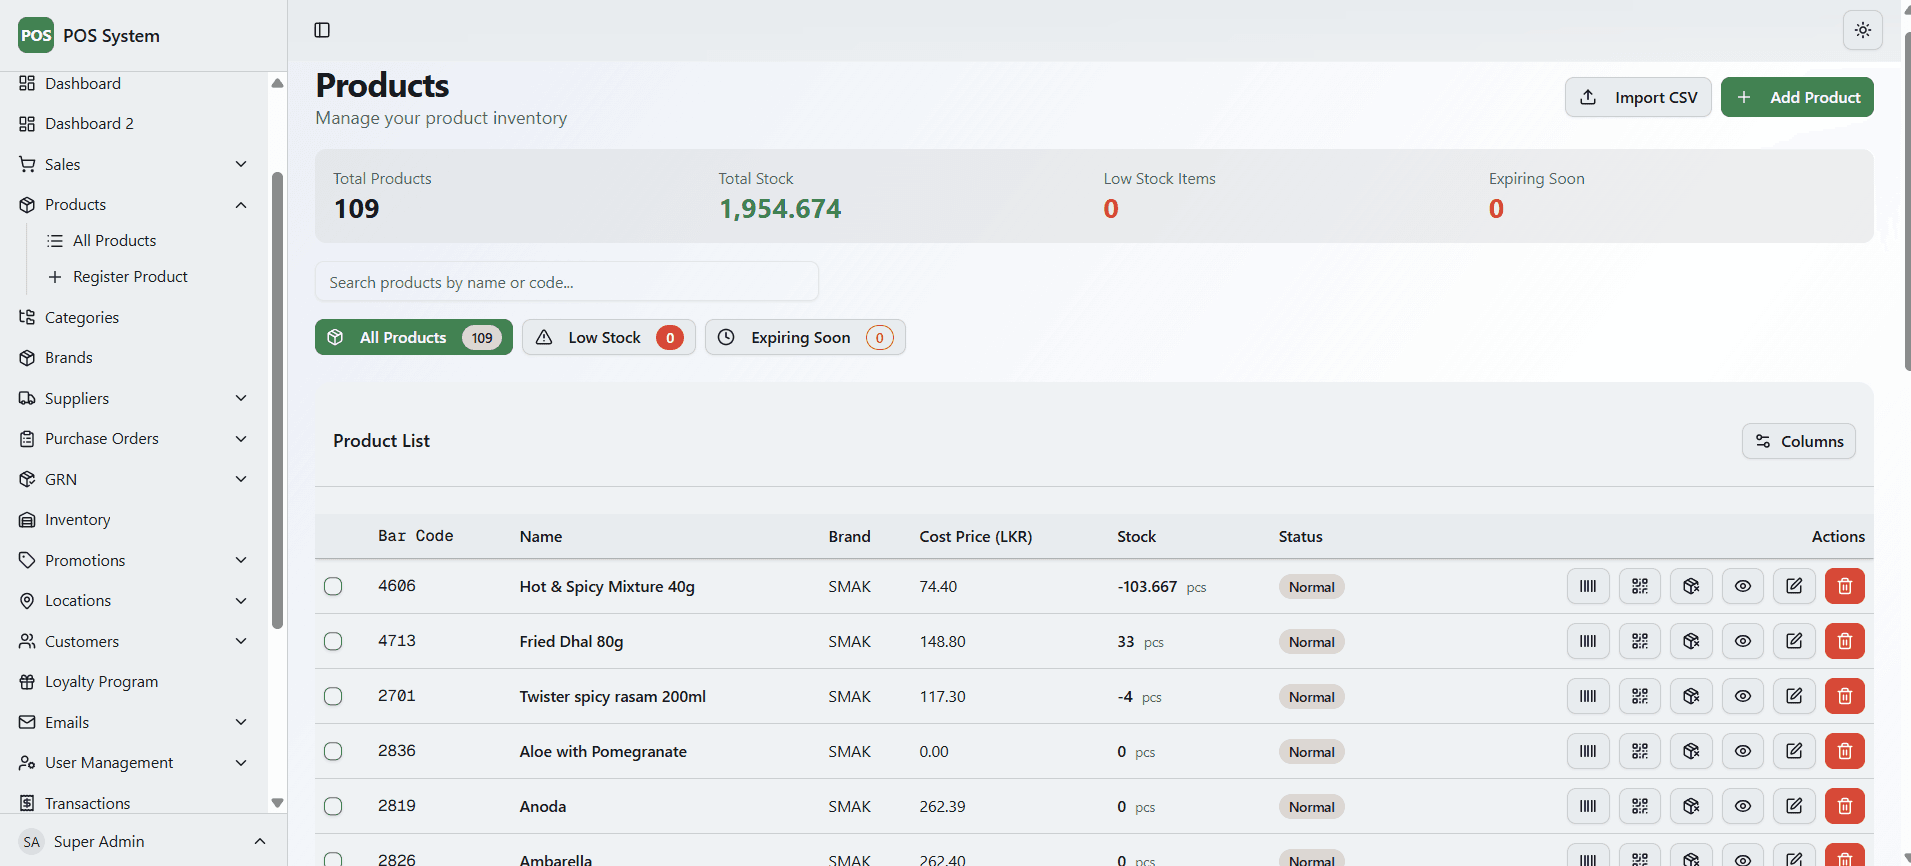View details of Hot & Spicy Mixture 40g
This screenshot has height=866, width=1911.
pos(1743,586)
